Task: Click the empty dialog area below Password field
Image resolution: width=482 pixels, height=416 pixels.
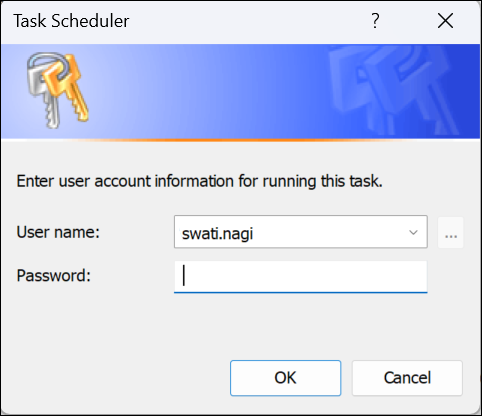Action: pyautogui.click(x=241, y=325)
